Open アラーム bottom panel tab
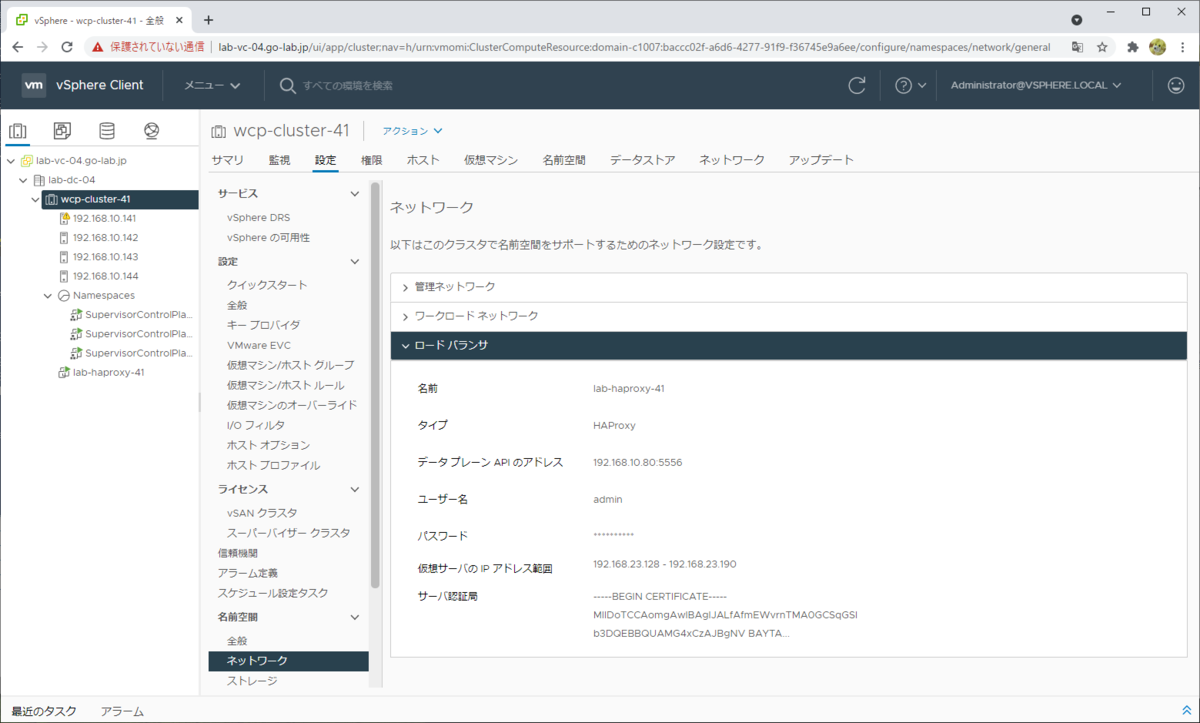Image resolution: width=1200 pixels, height=723 pixels. 122,711
